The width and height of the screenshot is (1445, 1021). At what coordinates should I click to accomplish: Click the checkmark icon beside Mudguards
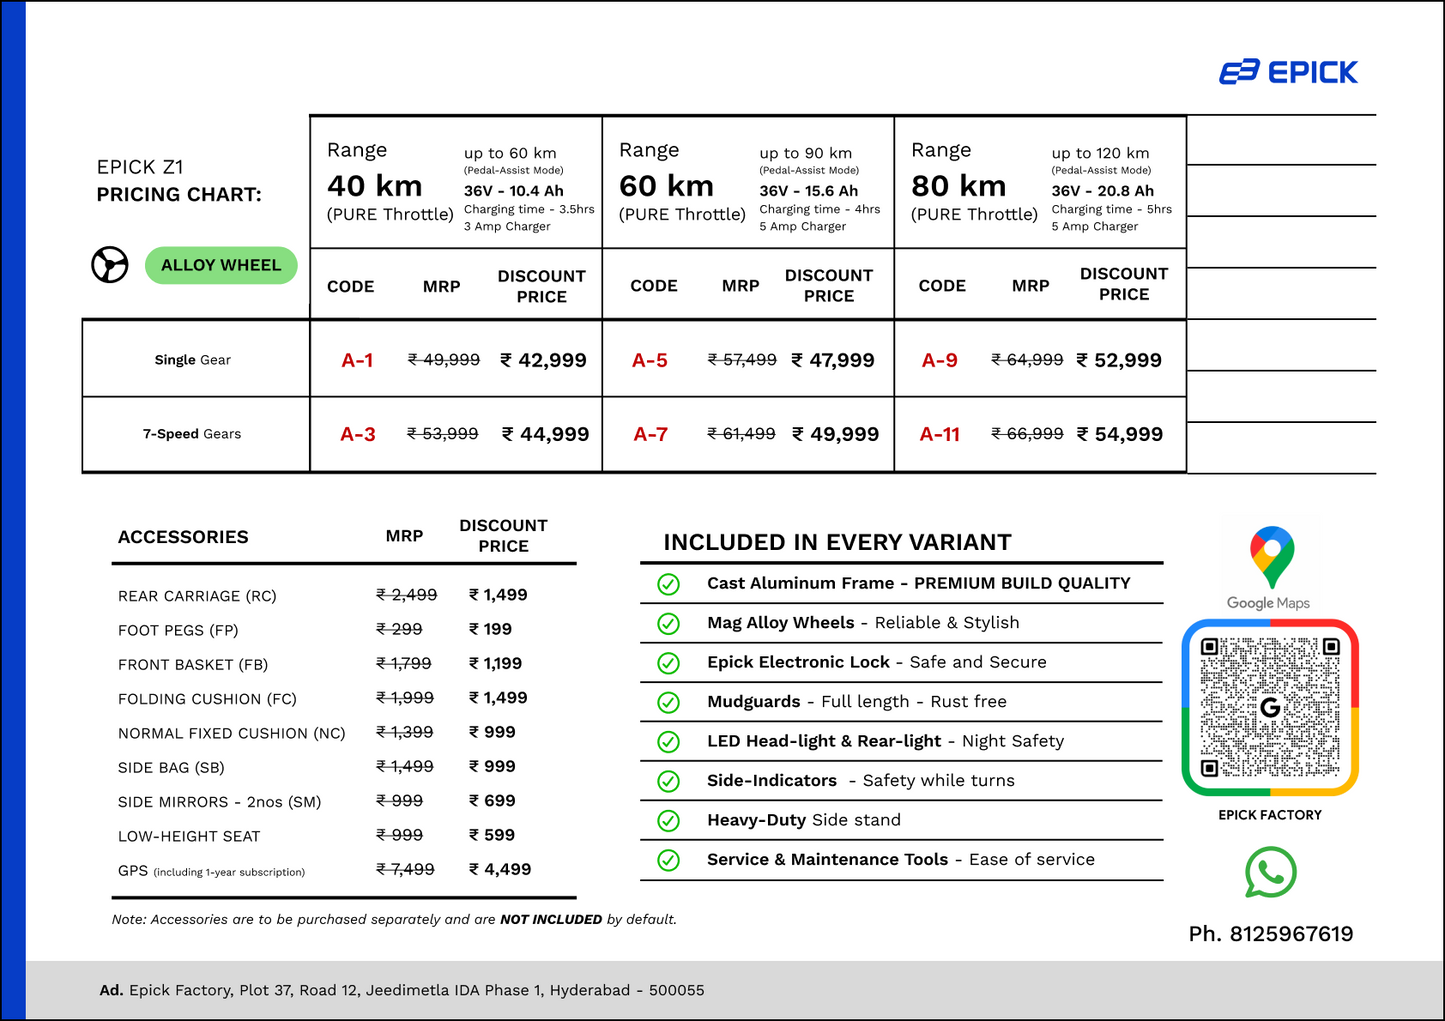[x=669, y=703]
